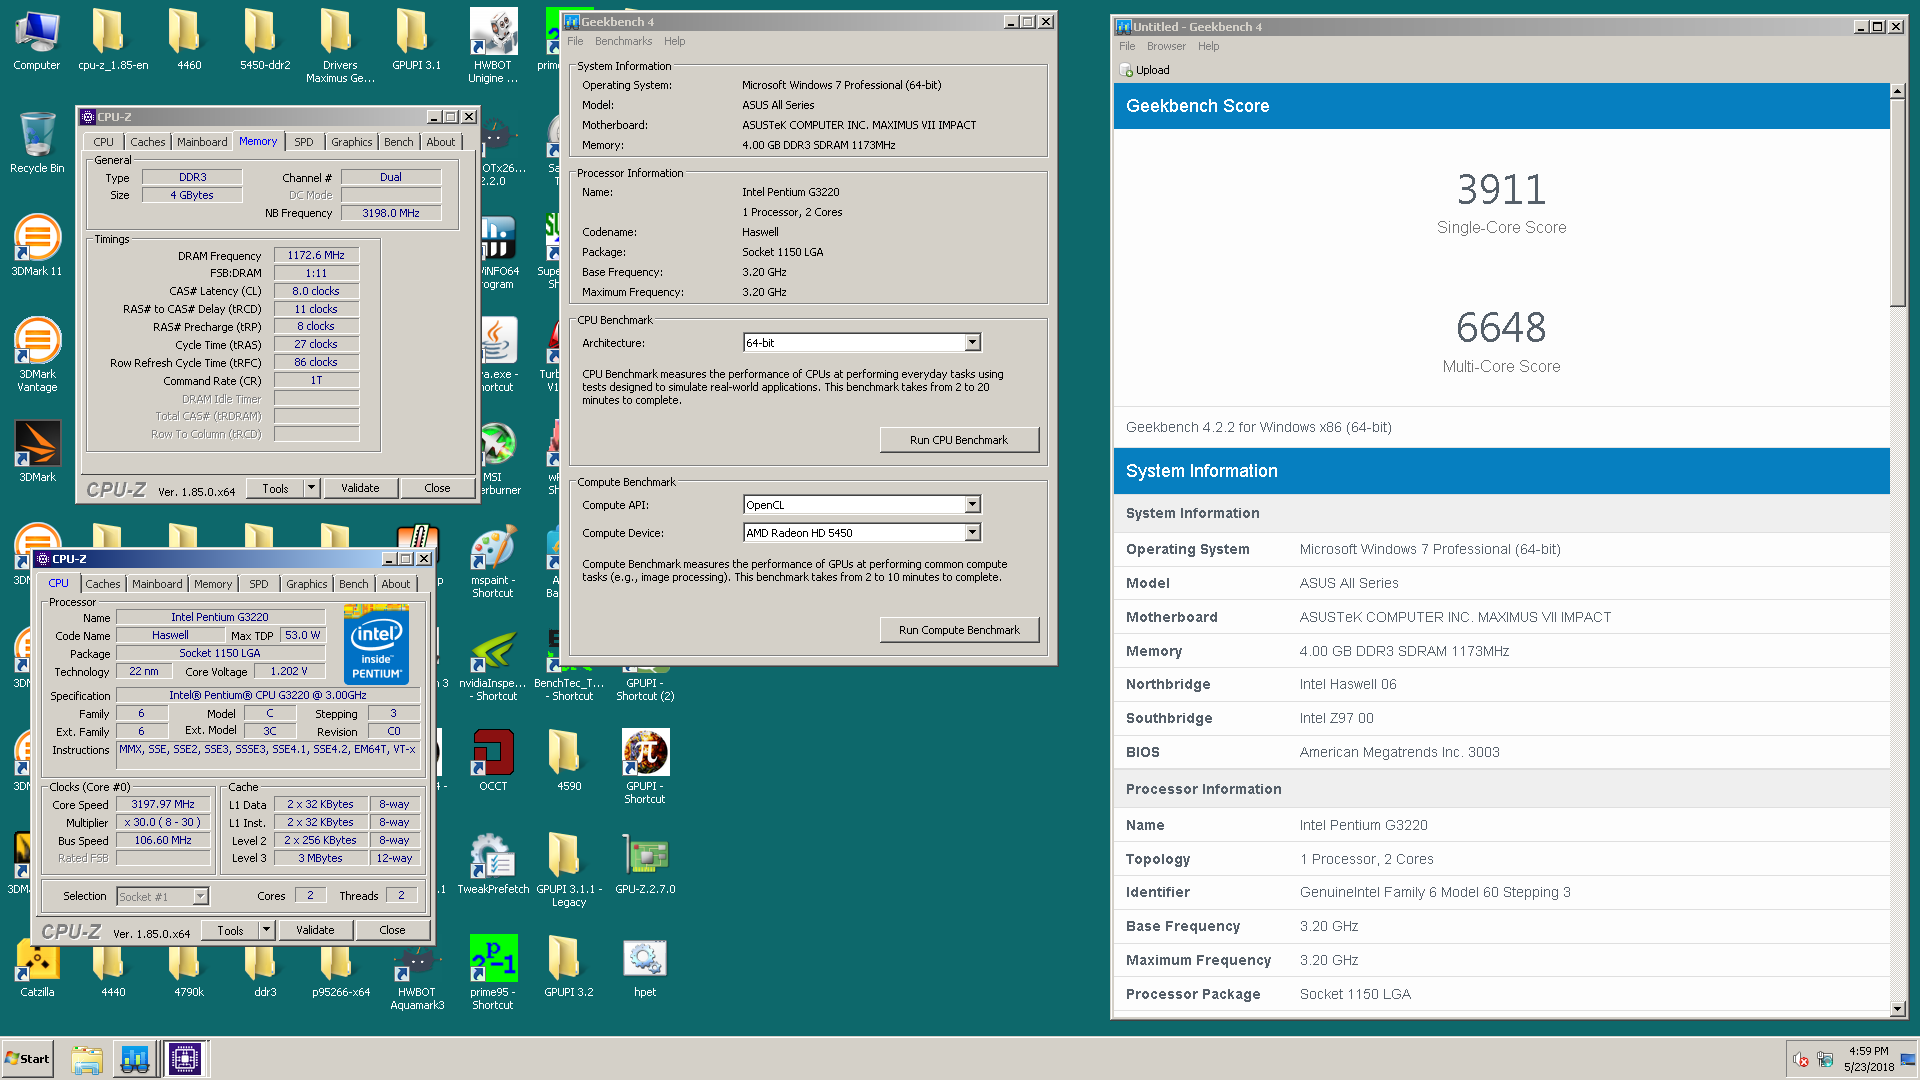The width and height of the screenshot is (1920, 1080).
Task: Open the Recycle Bin icon
Action: pos(37,143)
